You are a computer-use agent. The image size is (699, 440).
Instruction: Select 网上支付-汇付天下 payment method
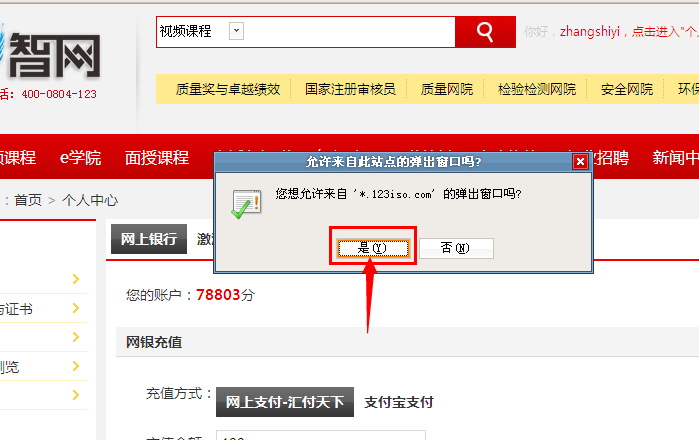[285, 402]
